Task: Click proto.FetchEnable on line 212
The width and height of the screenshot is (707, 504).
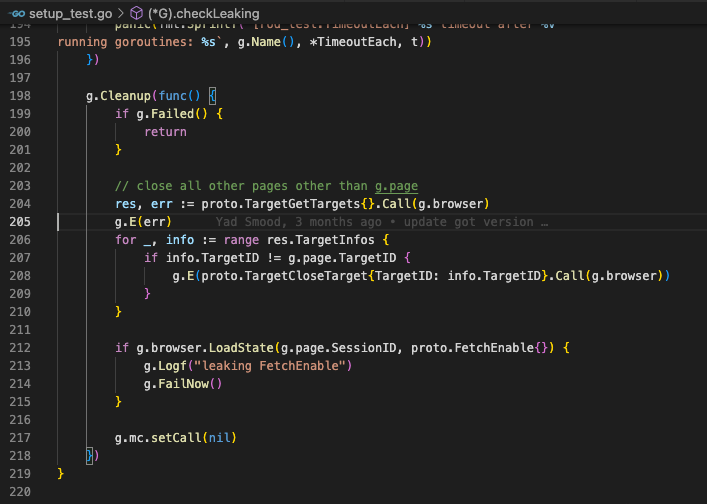Action: click(472, 348)
